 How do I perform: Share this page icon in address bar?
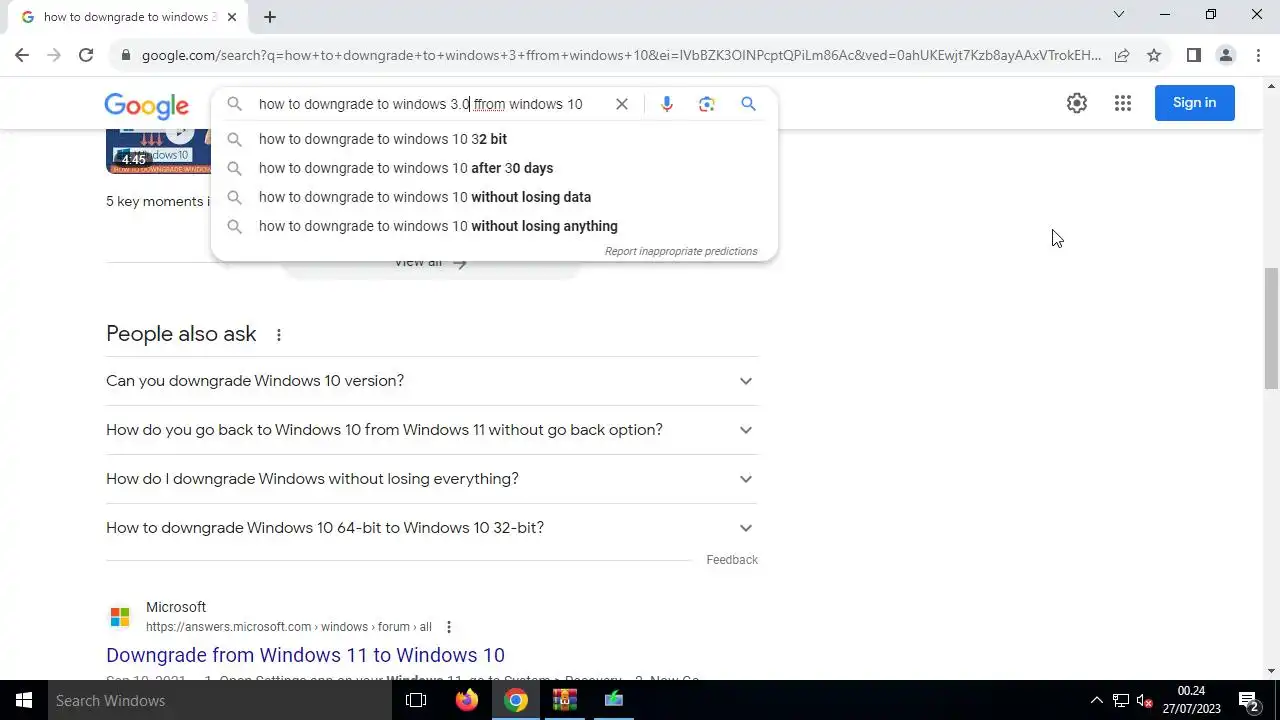click(x=1122, y=55)
